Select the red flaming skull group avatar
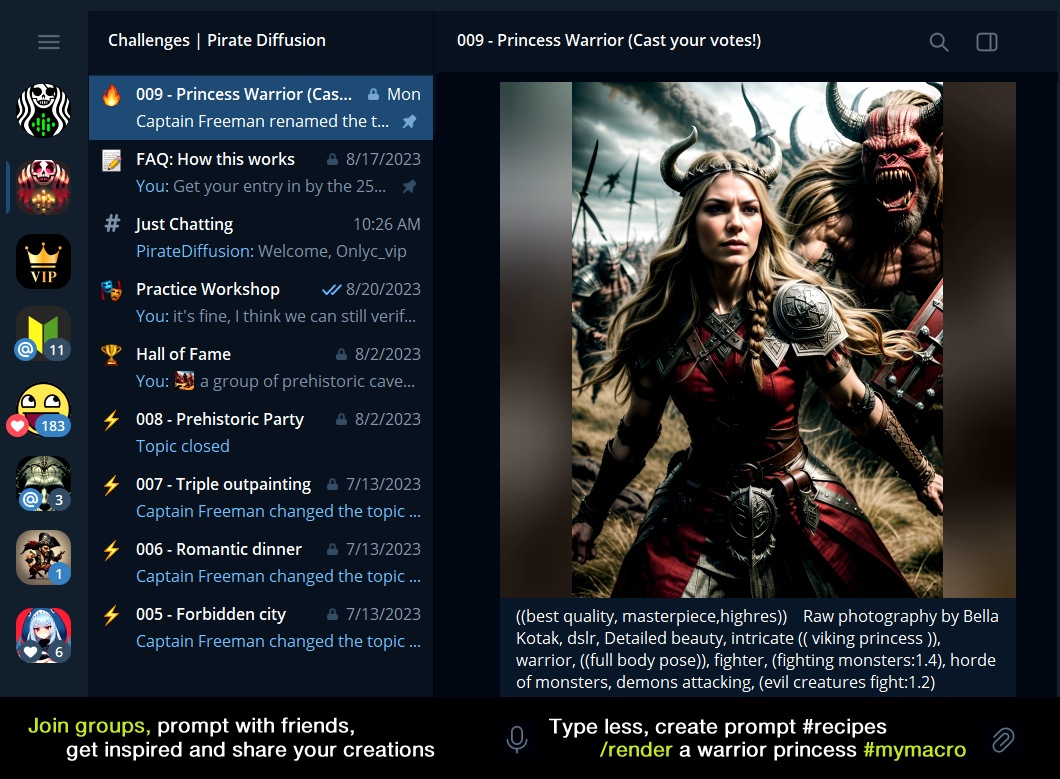This screenshot has height=779, width=1060. click(43, 187)
